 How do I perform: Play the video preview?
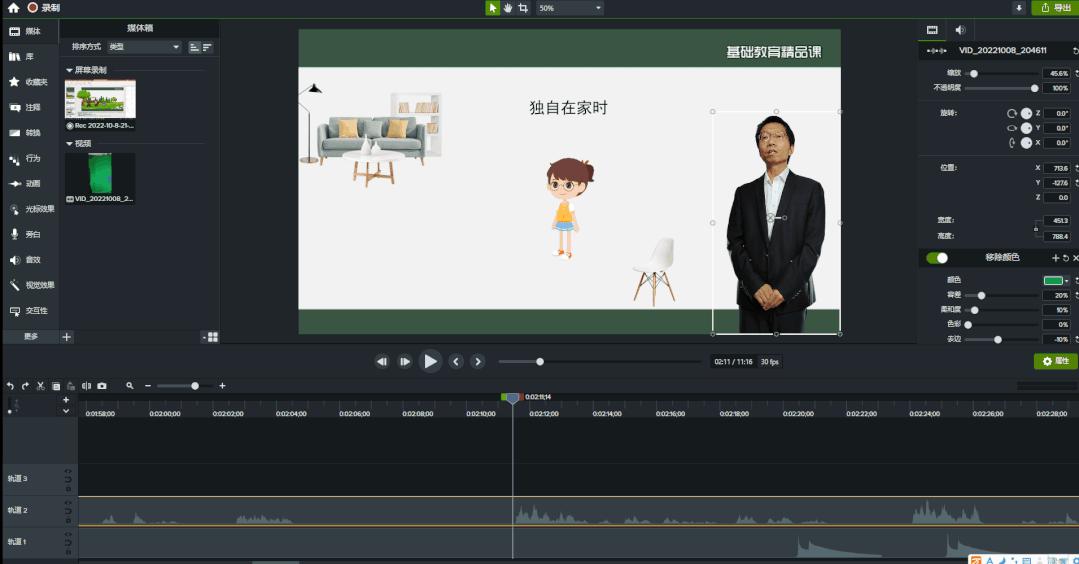click(x=430, y=362)
